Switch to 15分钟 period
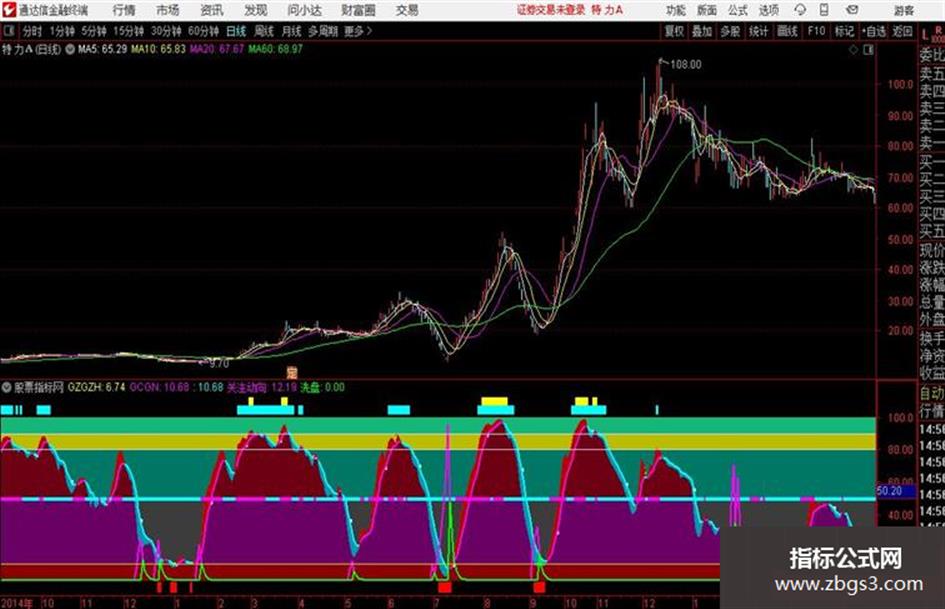Viewport: 945px width, 609px height. pyautogui.click(x=129, y=31)
